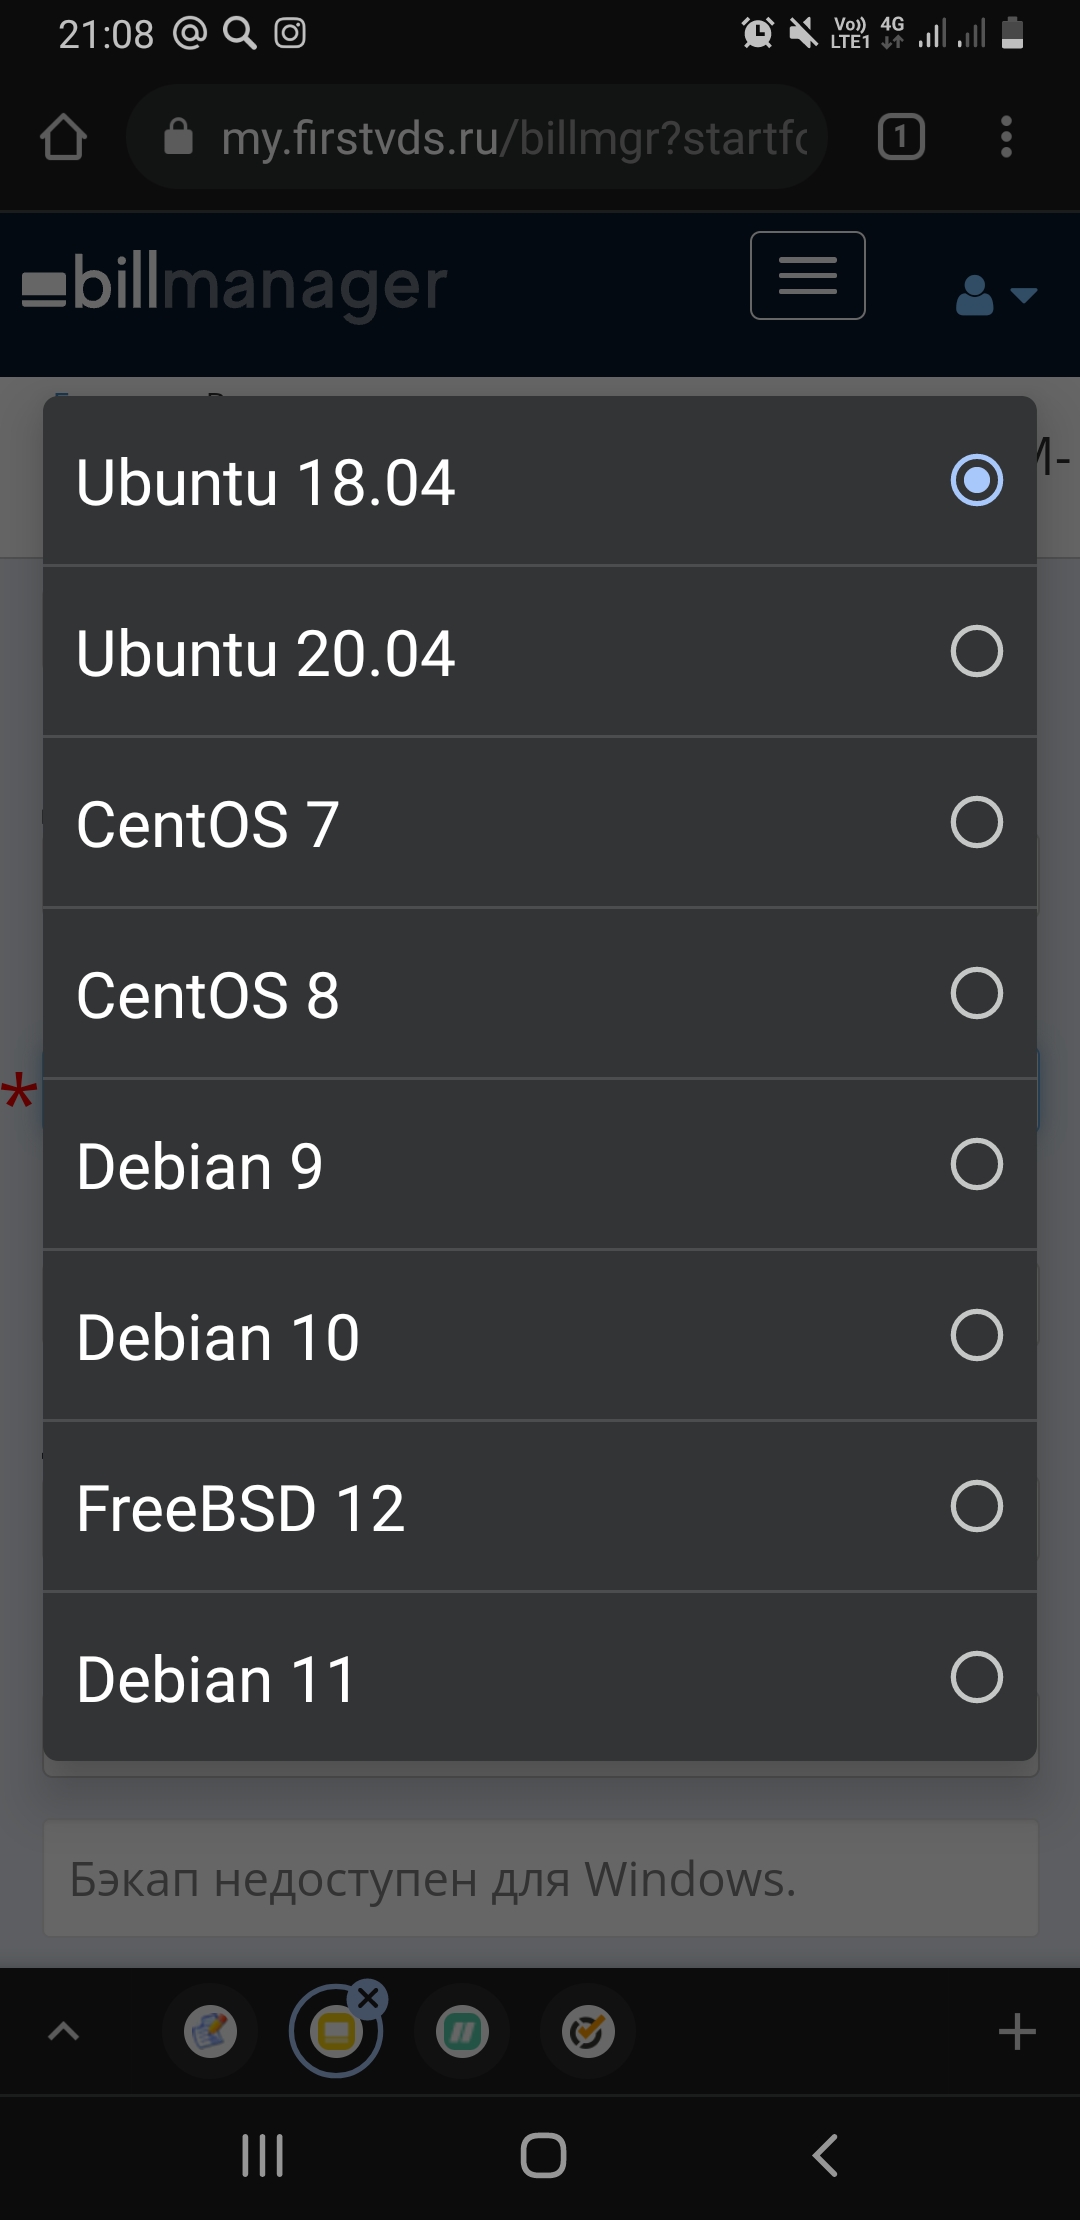Expand the user account dropdown
This screenshot has height=2220, width=1080.
(996, 295)
